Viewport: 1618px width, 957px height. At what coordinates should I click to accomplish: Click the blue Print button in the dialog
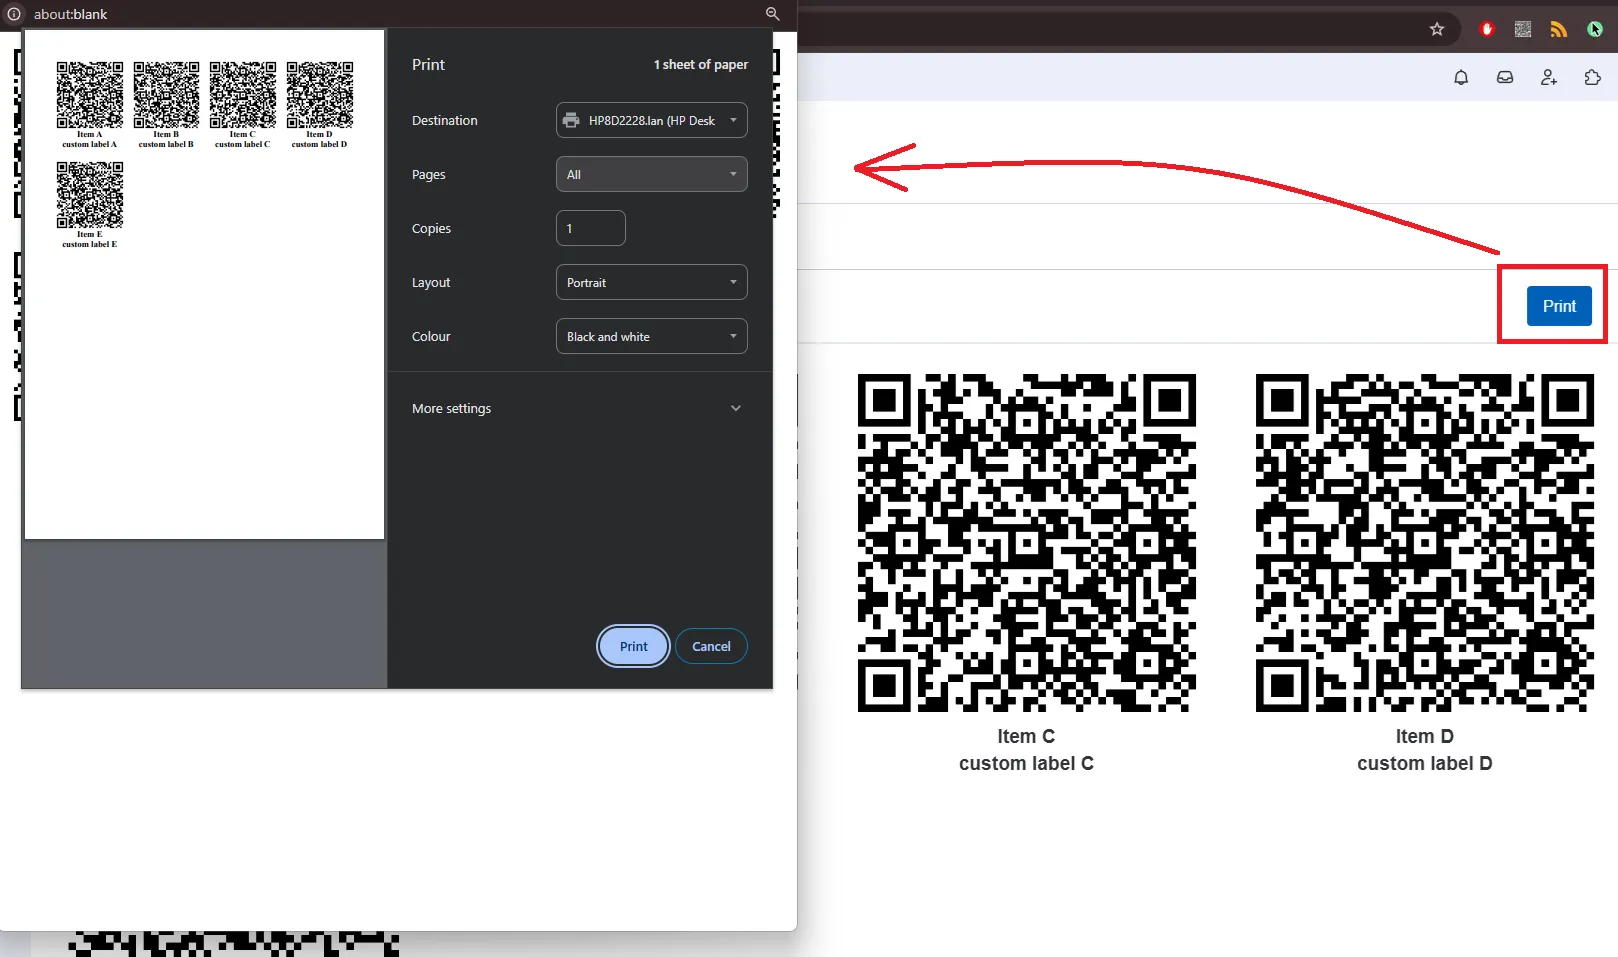tap(632, 646)
